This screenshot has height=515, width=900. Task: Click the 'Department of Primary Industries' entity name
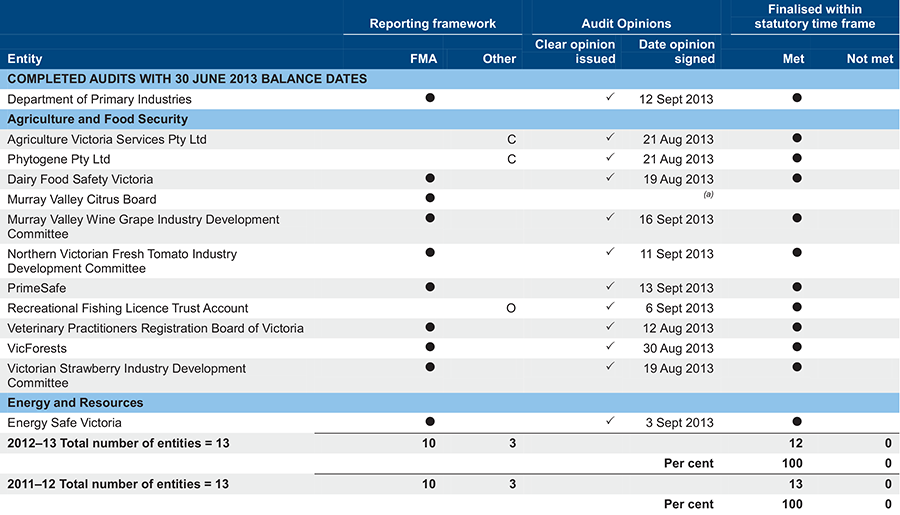(x=99, y=99)
